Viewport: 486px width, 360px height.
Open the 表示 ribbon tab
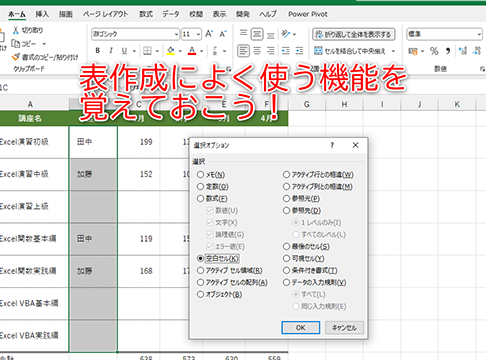219,14
